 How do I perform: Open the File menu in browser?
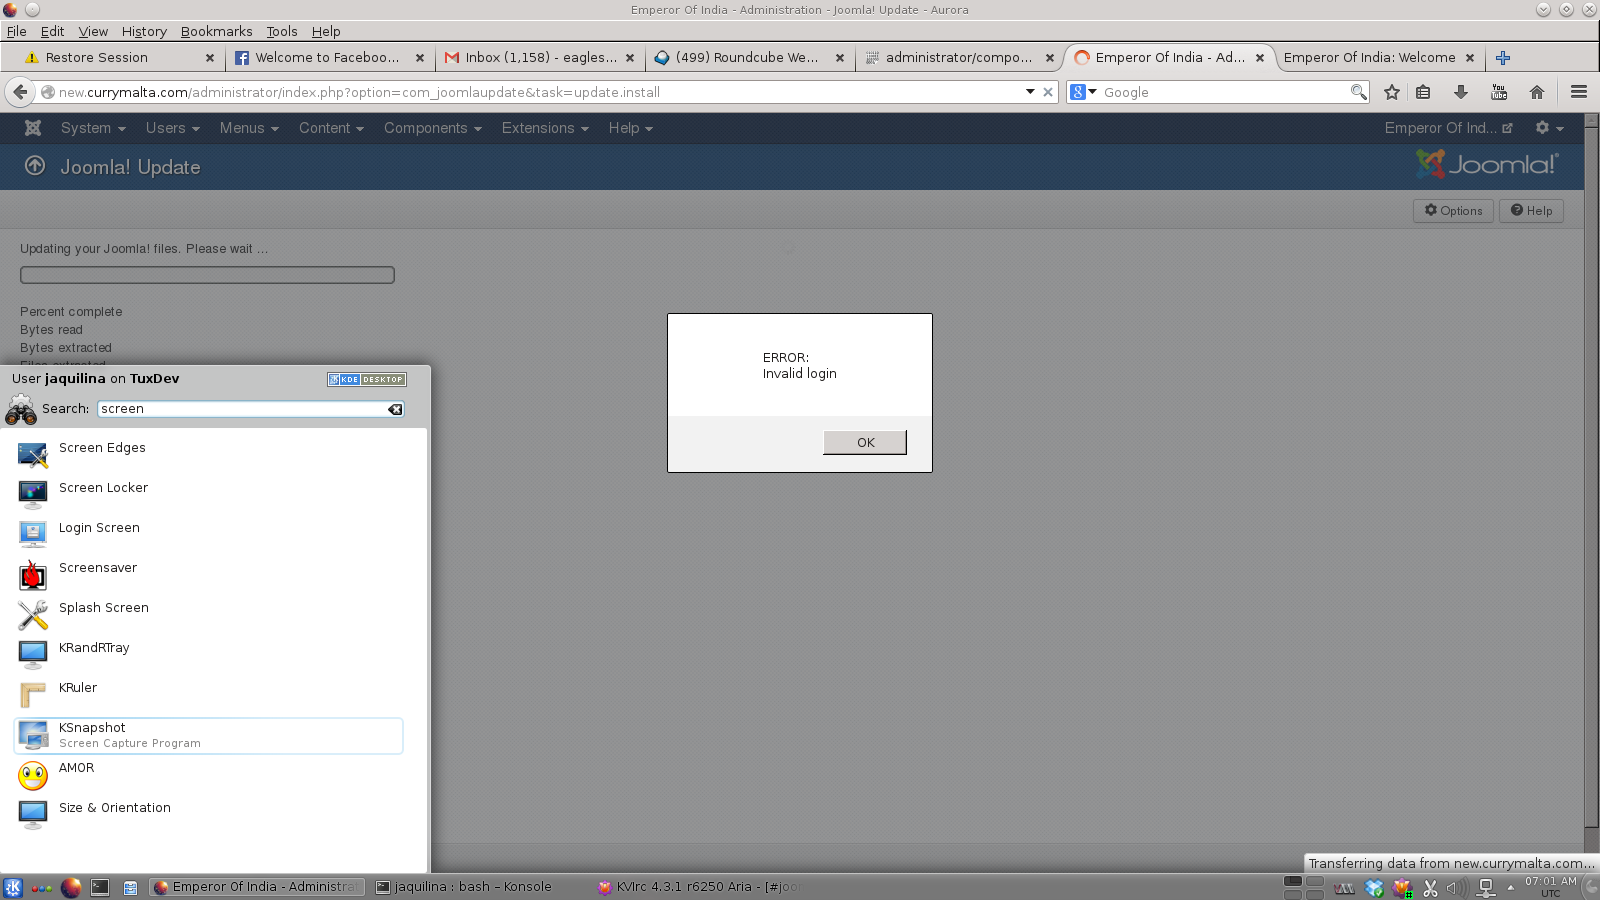(17, 31)
